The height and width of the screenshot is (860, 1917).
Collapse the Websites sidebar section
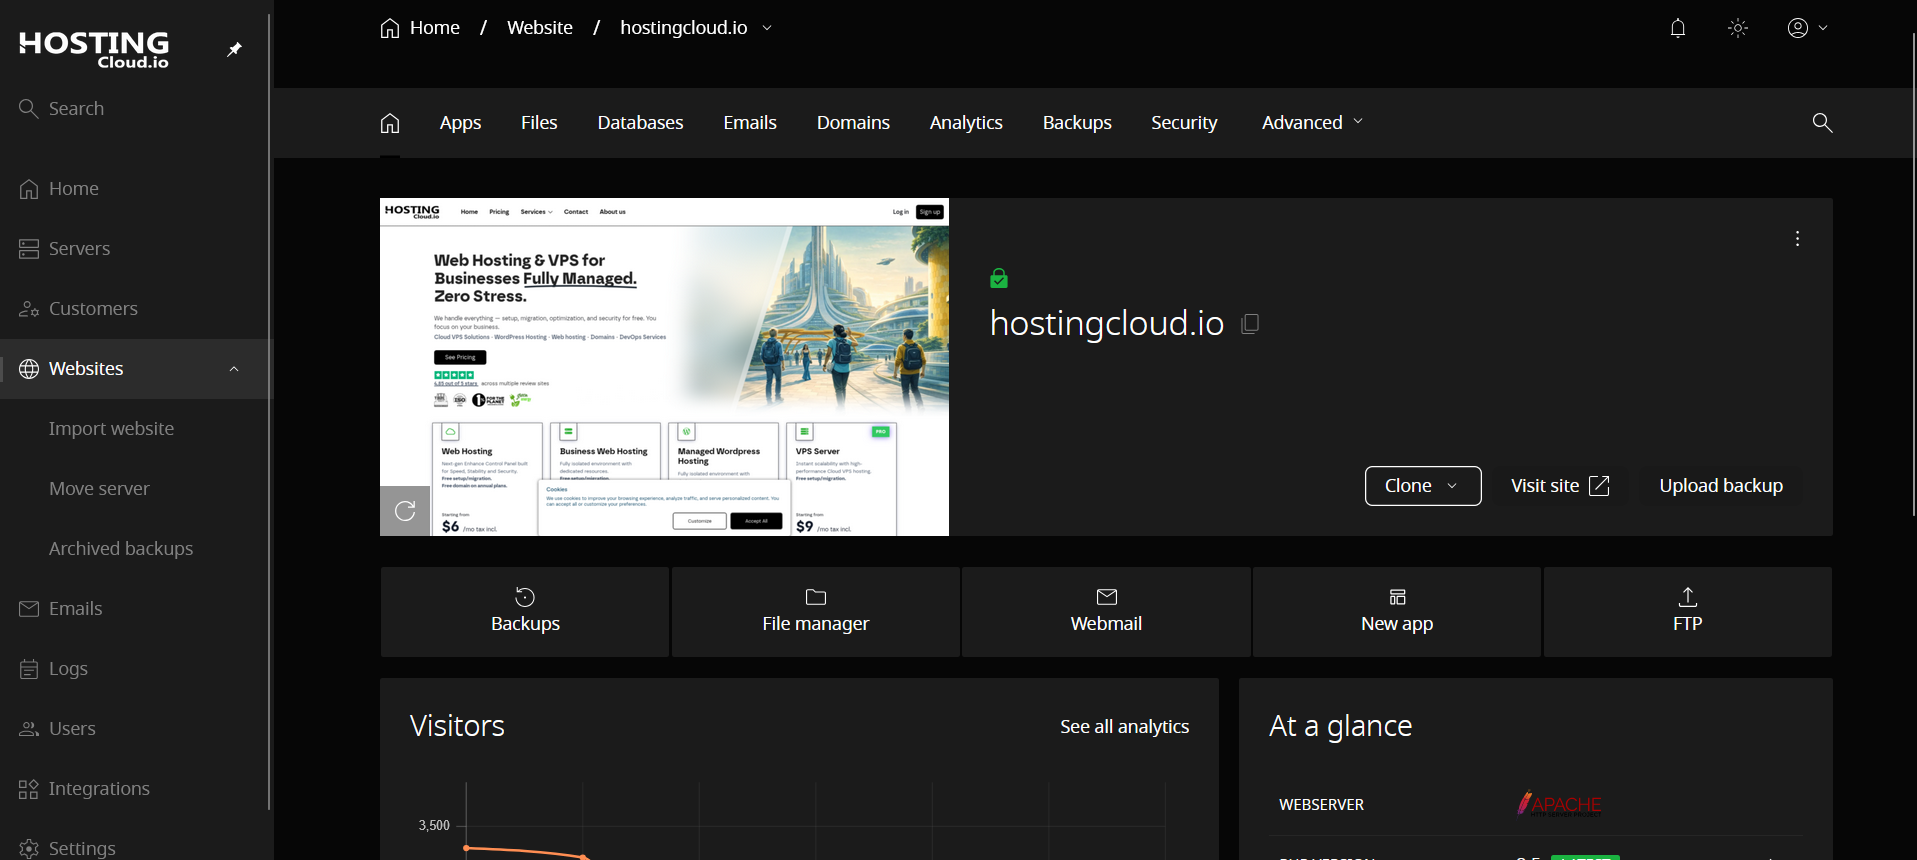pyautogui.click(x=234, y=369)
